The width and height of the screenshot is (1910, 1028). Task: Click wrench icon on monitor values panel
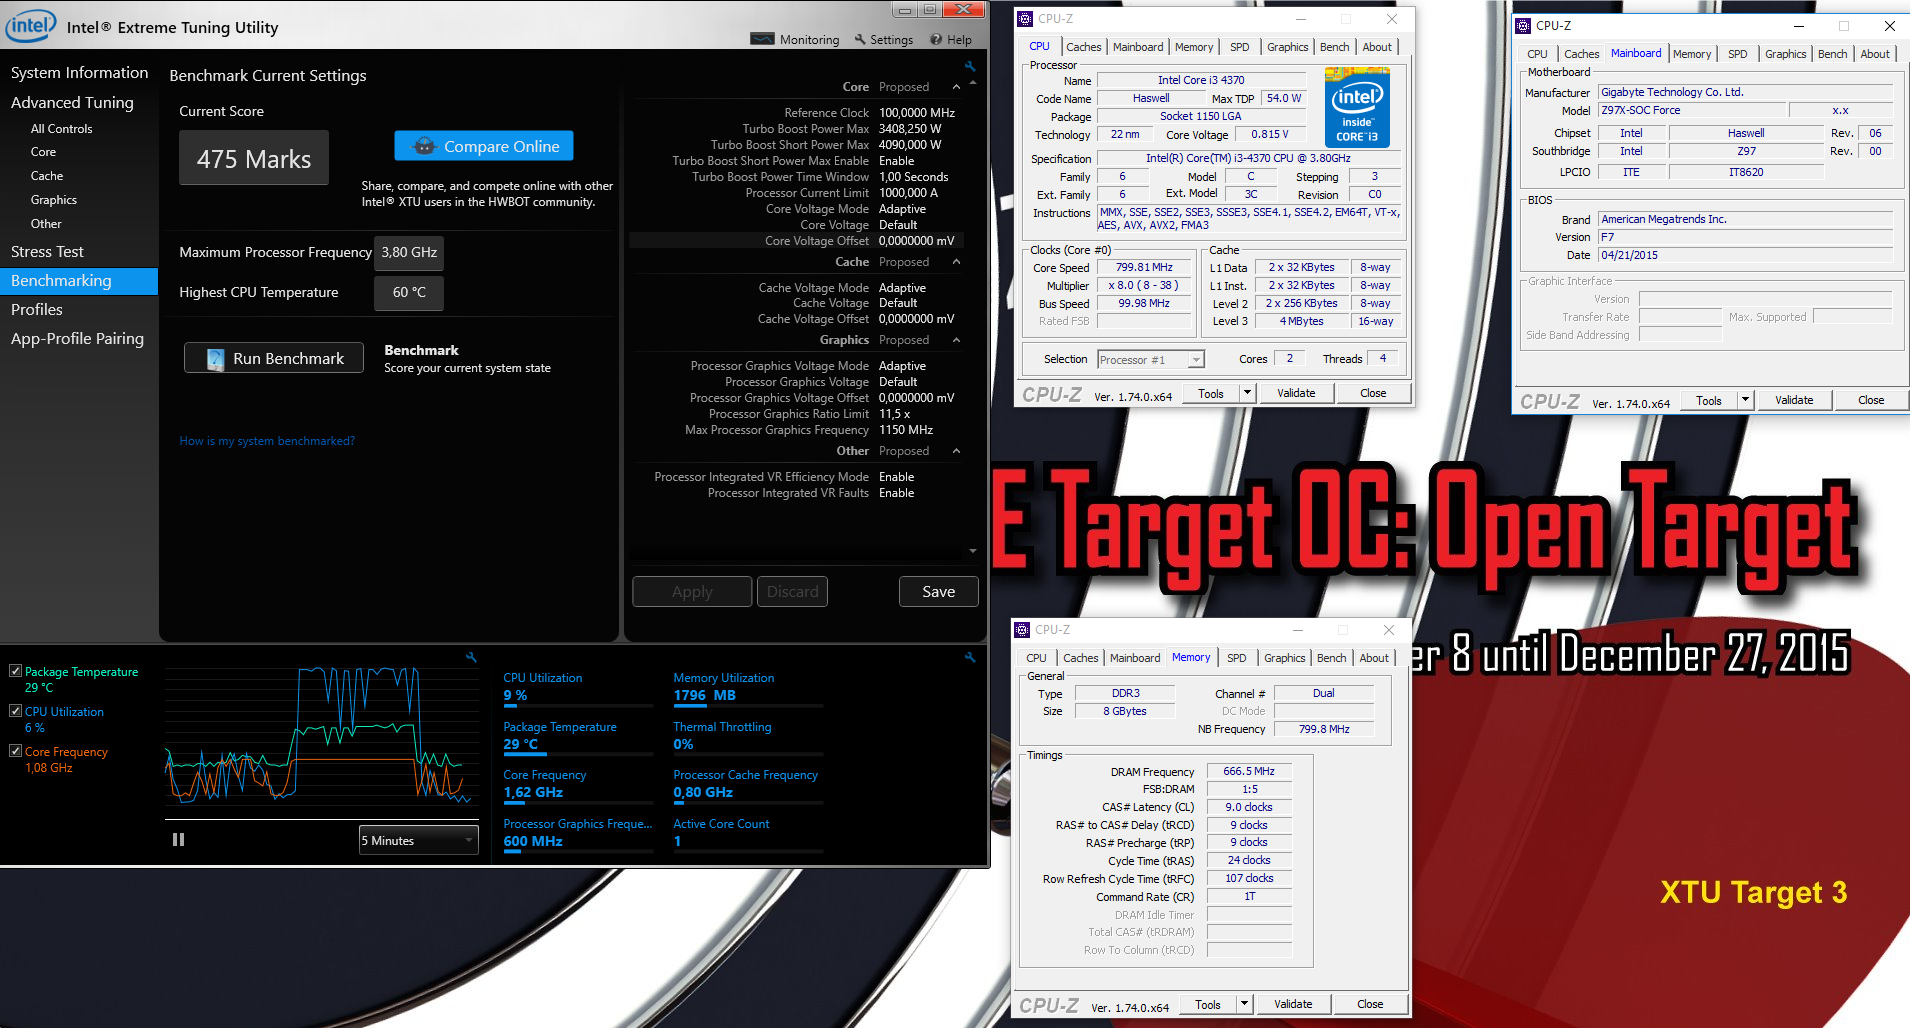pyautogui.click(x=969, y=657)
